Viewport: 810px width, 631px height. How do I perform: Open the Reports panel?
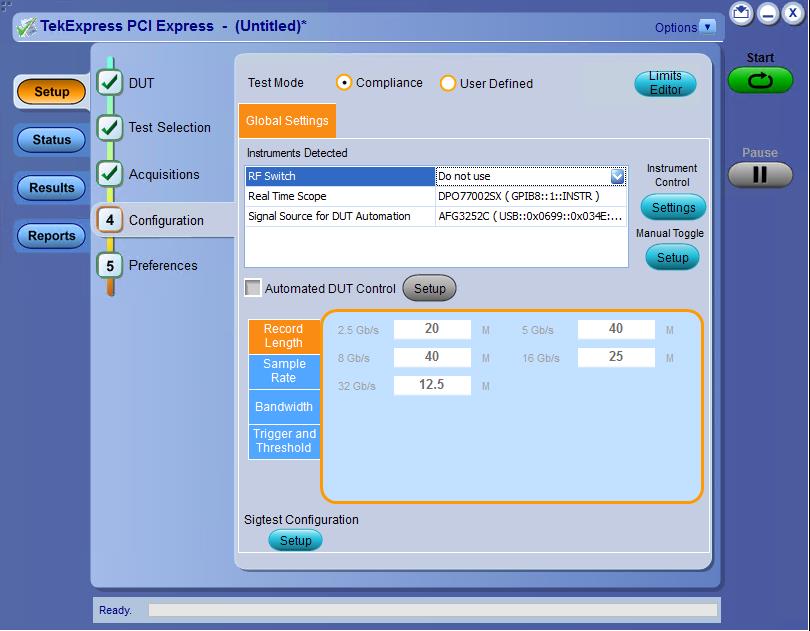tap(51, 236)
